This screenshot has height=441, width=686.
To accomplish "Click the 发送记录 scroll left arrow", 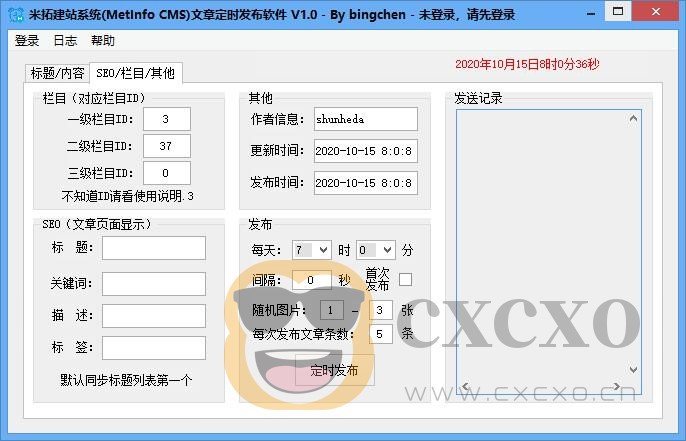I will click(466, 386).
